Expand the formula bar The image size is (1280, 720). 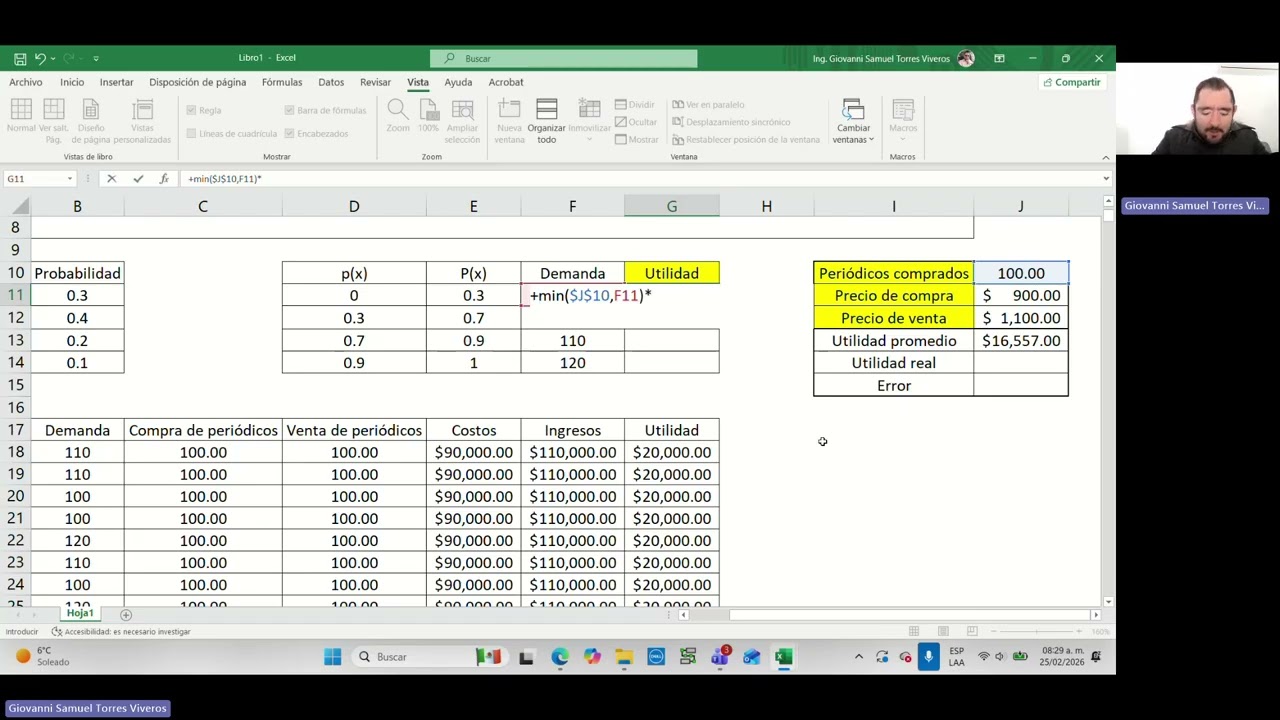(x=1106, y=179)
